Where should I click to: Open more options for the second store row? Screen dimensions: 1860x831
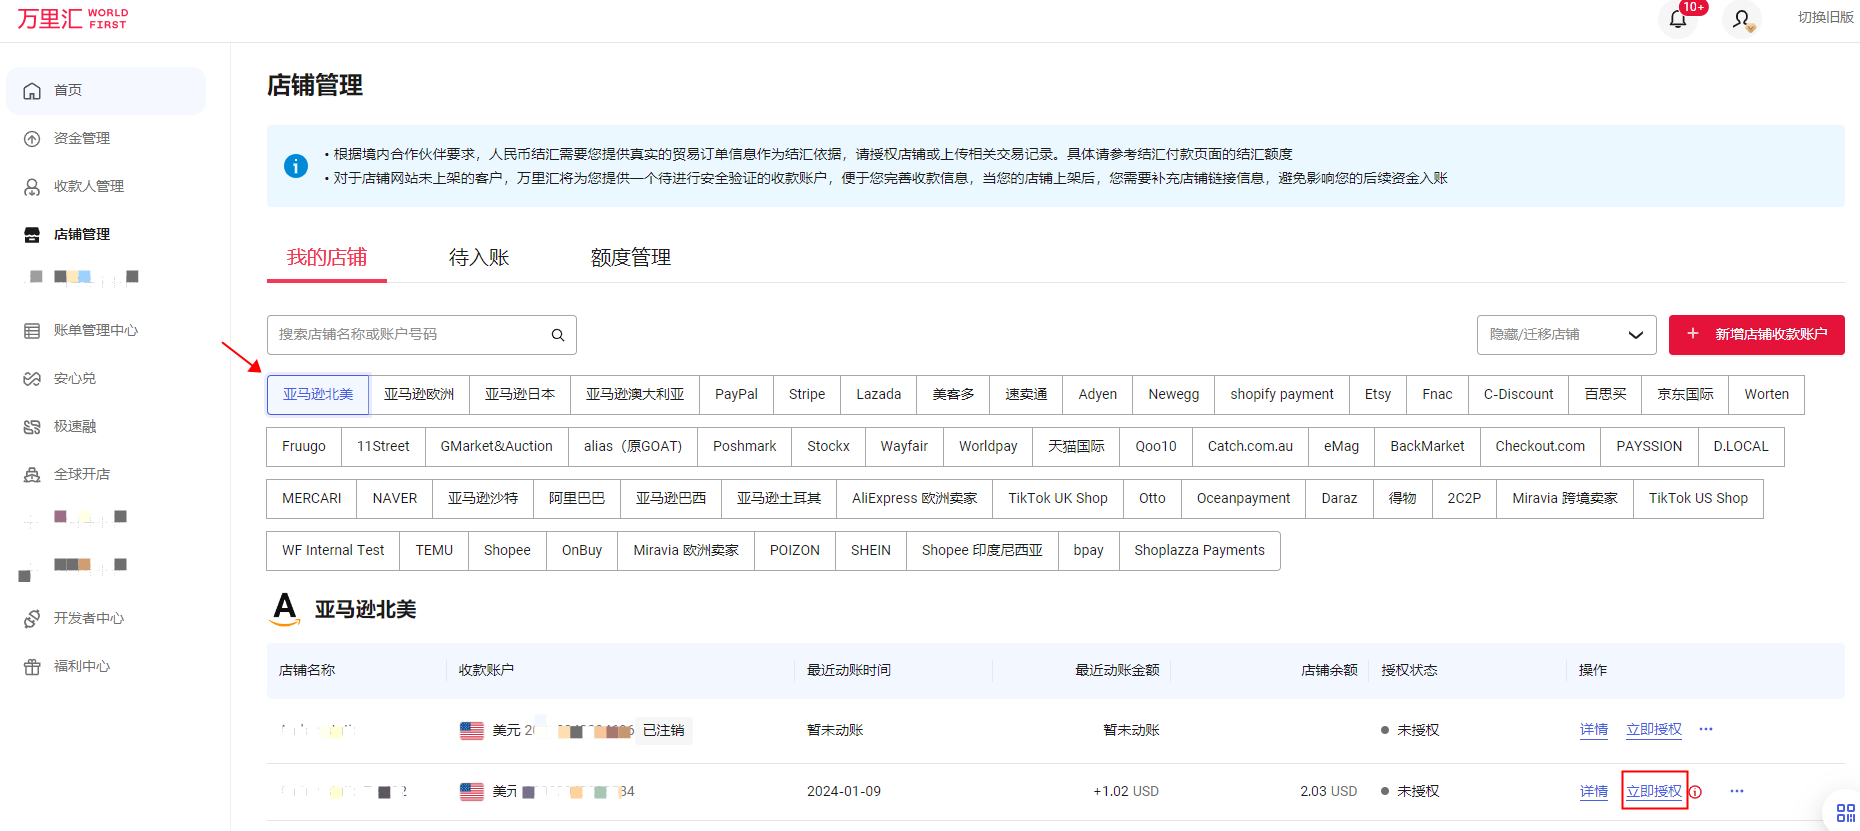pos(1737,791)
